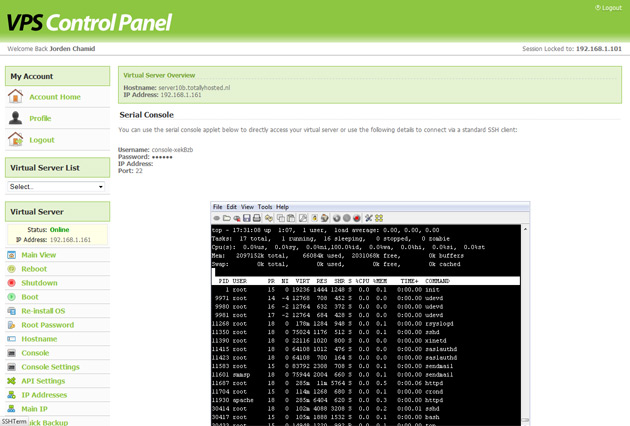Select IP Addresses in sidebar
The height and width of the screenshot is (426, 630).
(x=45, y=395)
